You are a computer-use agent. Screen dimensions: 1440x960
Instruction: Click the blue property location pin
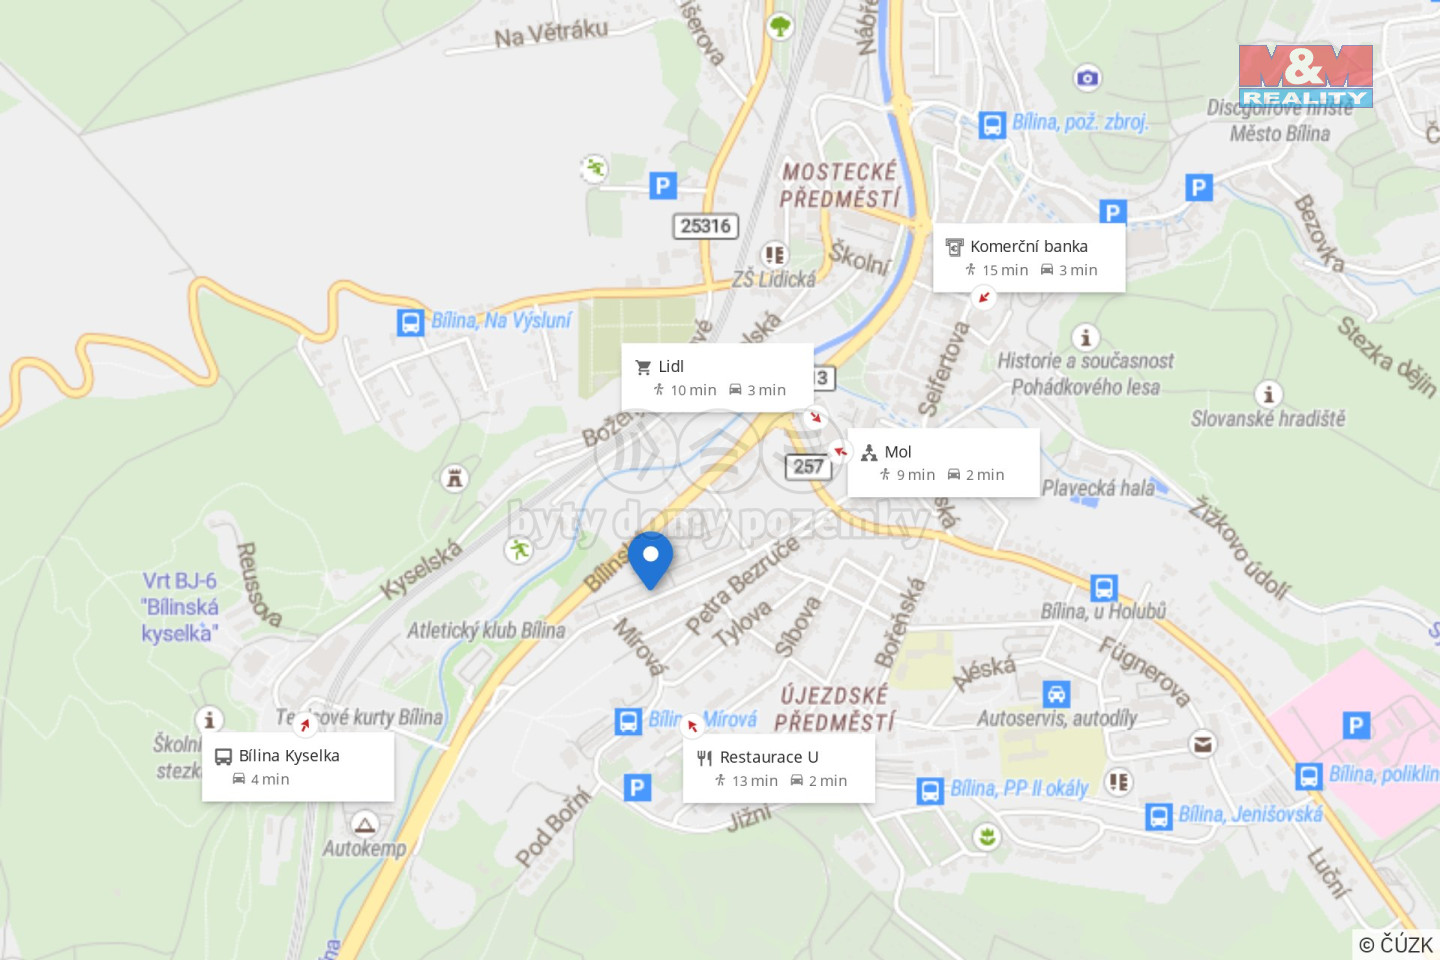pos(650,560)
